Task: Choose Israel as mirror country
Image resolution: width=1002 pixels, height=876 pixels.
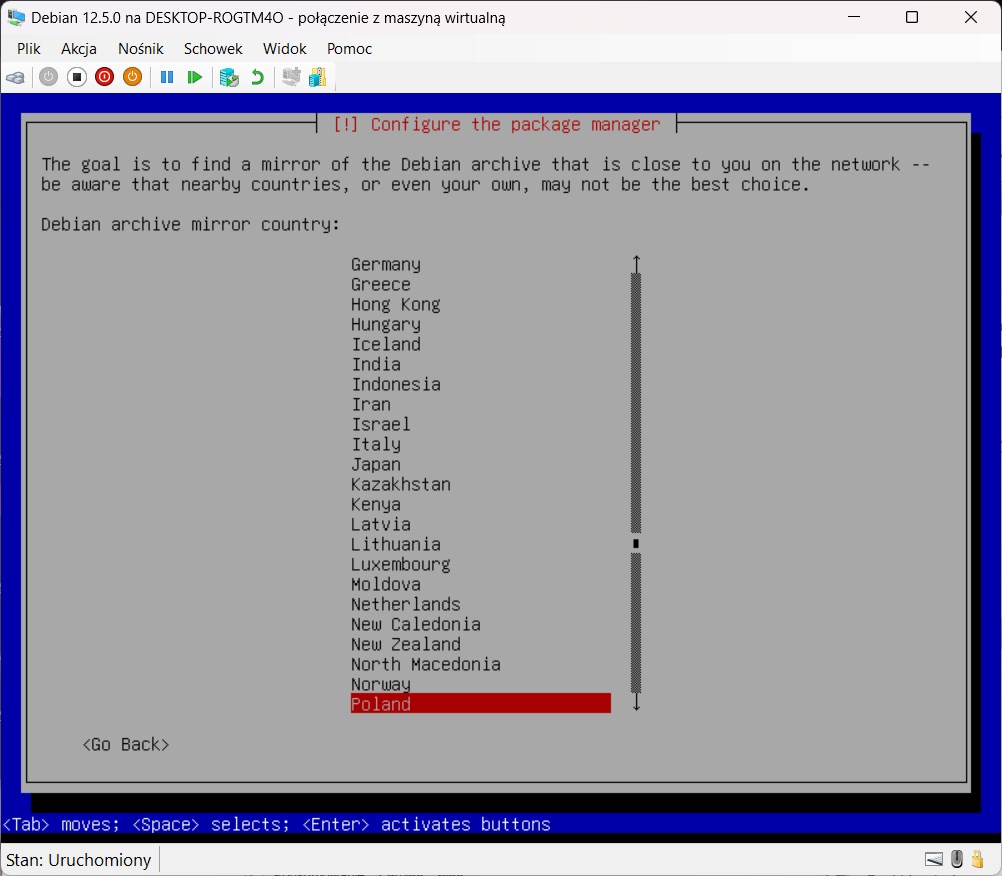Action: point(381,424)
